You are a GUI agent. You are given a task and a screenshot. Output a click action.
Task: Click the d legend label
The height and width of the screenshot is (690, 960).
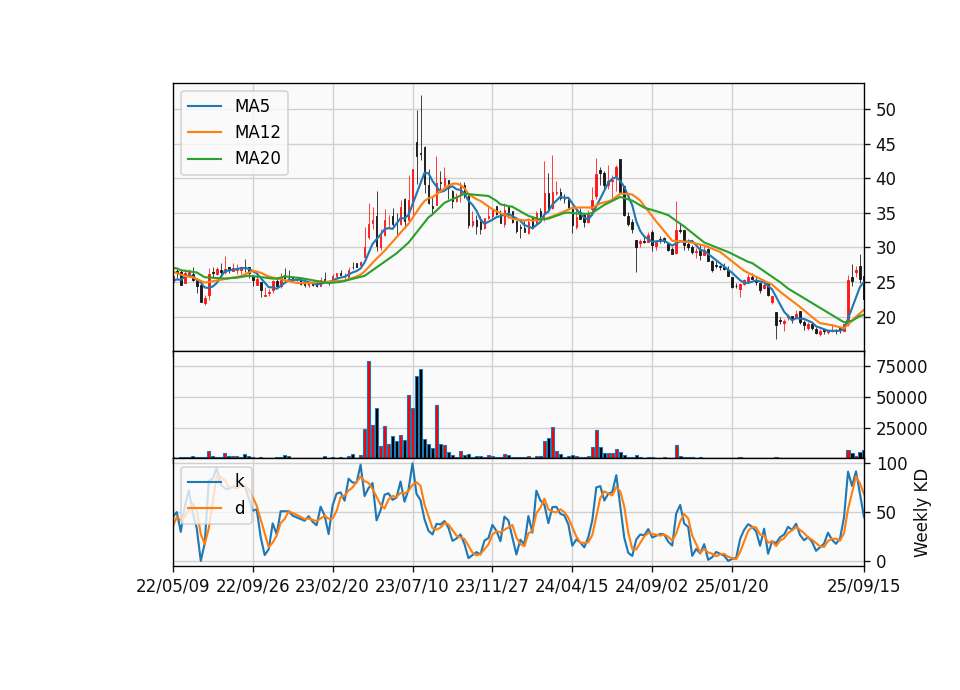tap(240, 508)
